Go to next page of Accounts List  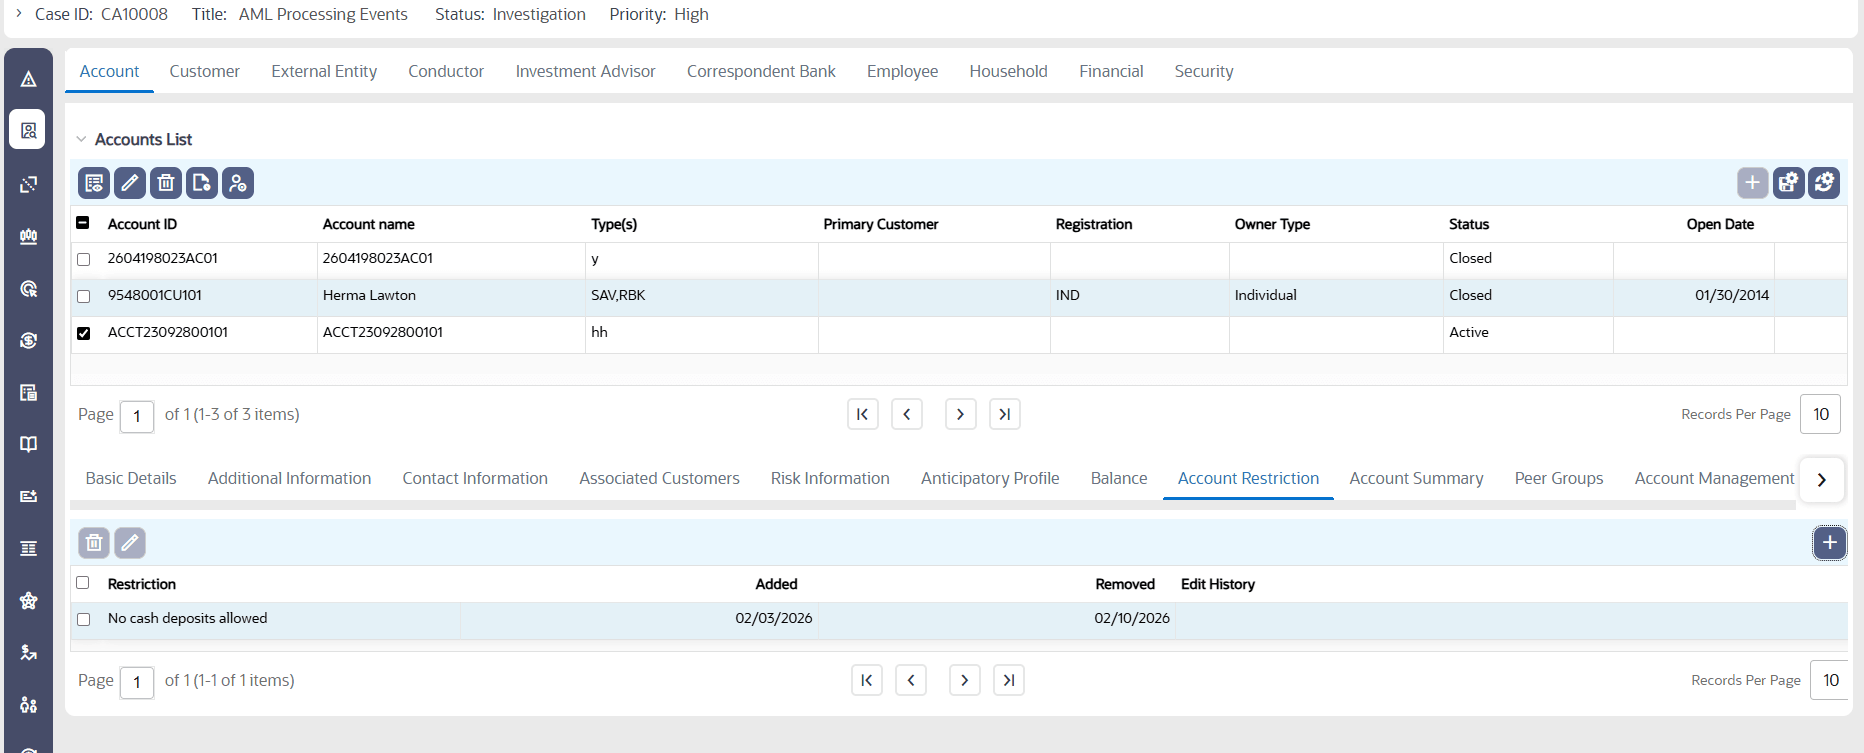[961, 414]
